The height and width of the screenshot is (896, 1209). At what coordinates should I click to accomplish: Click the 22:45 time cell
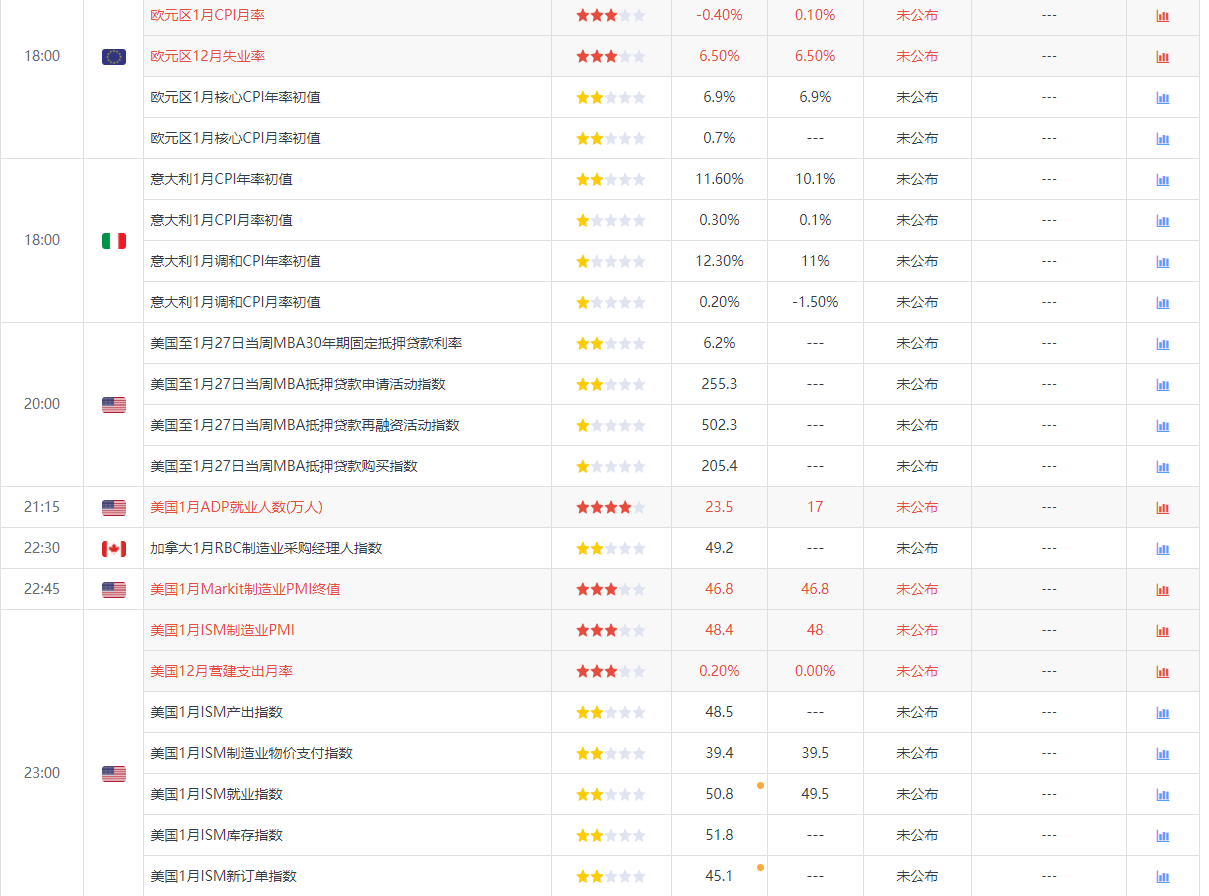pyautogui.click(x=42, y=589)
